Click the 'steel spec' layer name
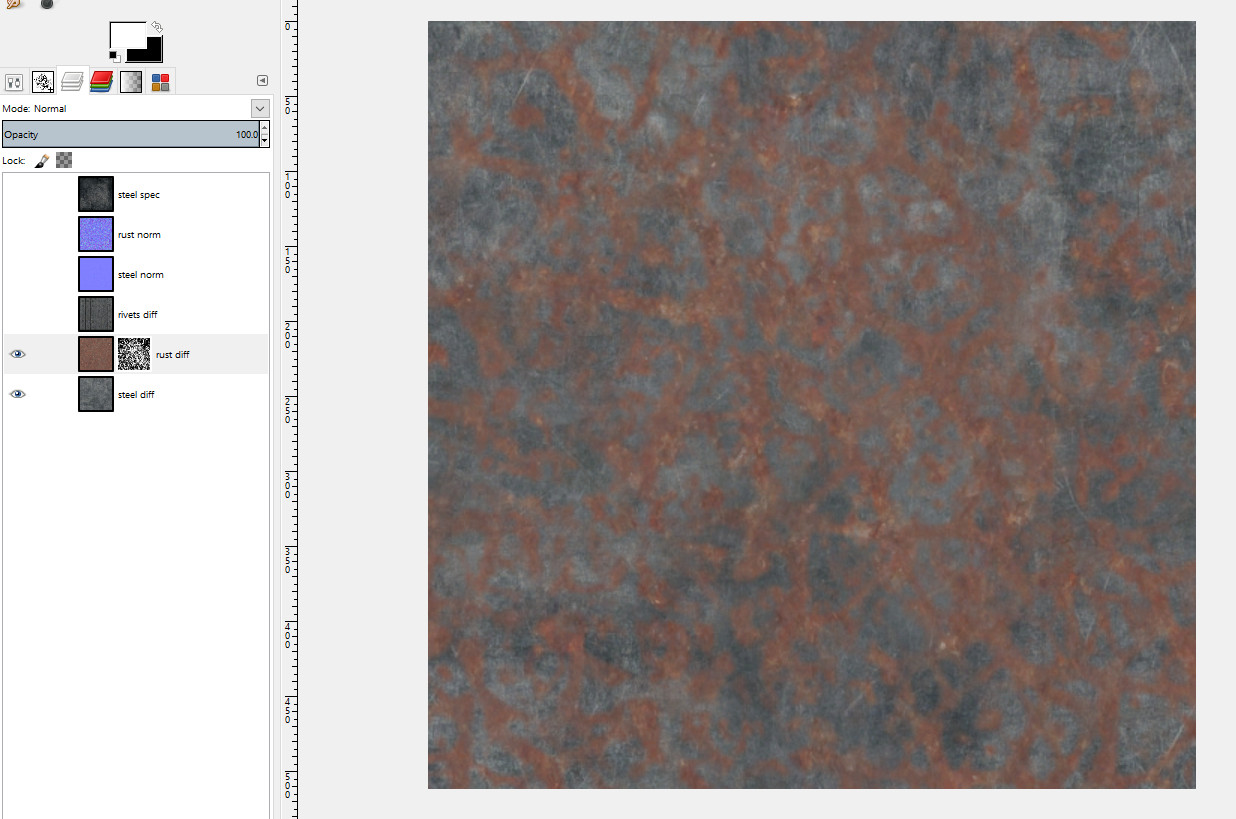 139,195
